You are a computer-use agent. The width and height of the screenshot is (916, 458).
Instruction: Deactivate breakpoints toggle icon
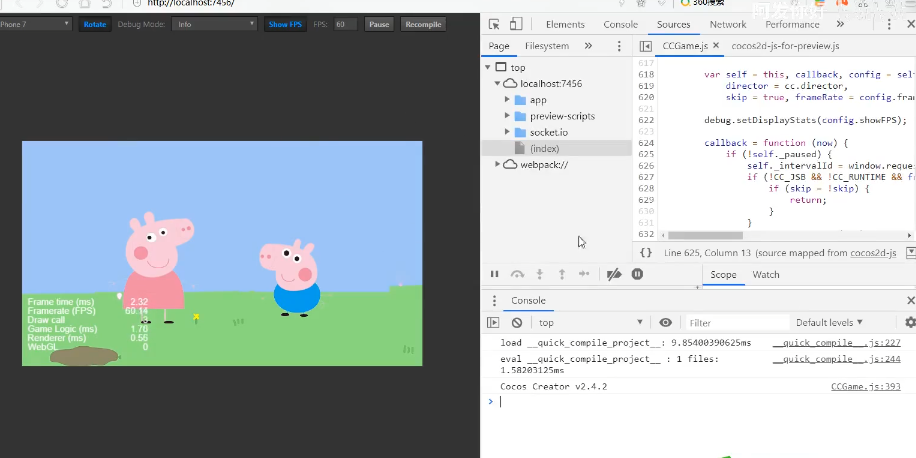click(x=614, y=274)
